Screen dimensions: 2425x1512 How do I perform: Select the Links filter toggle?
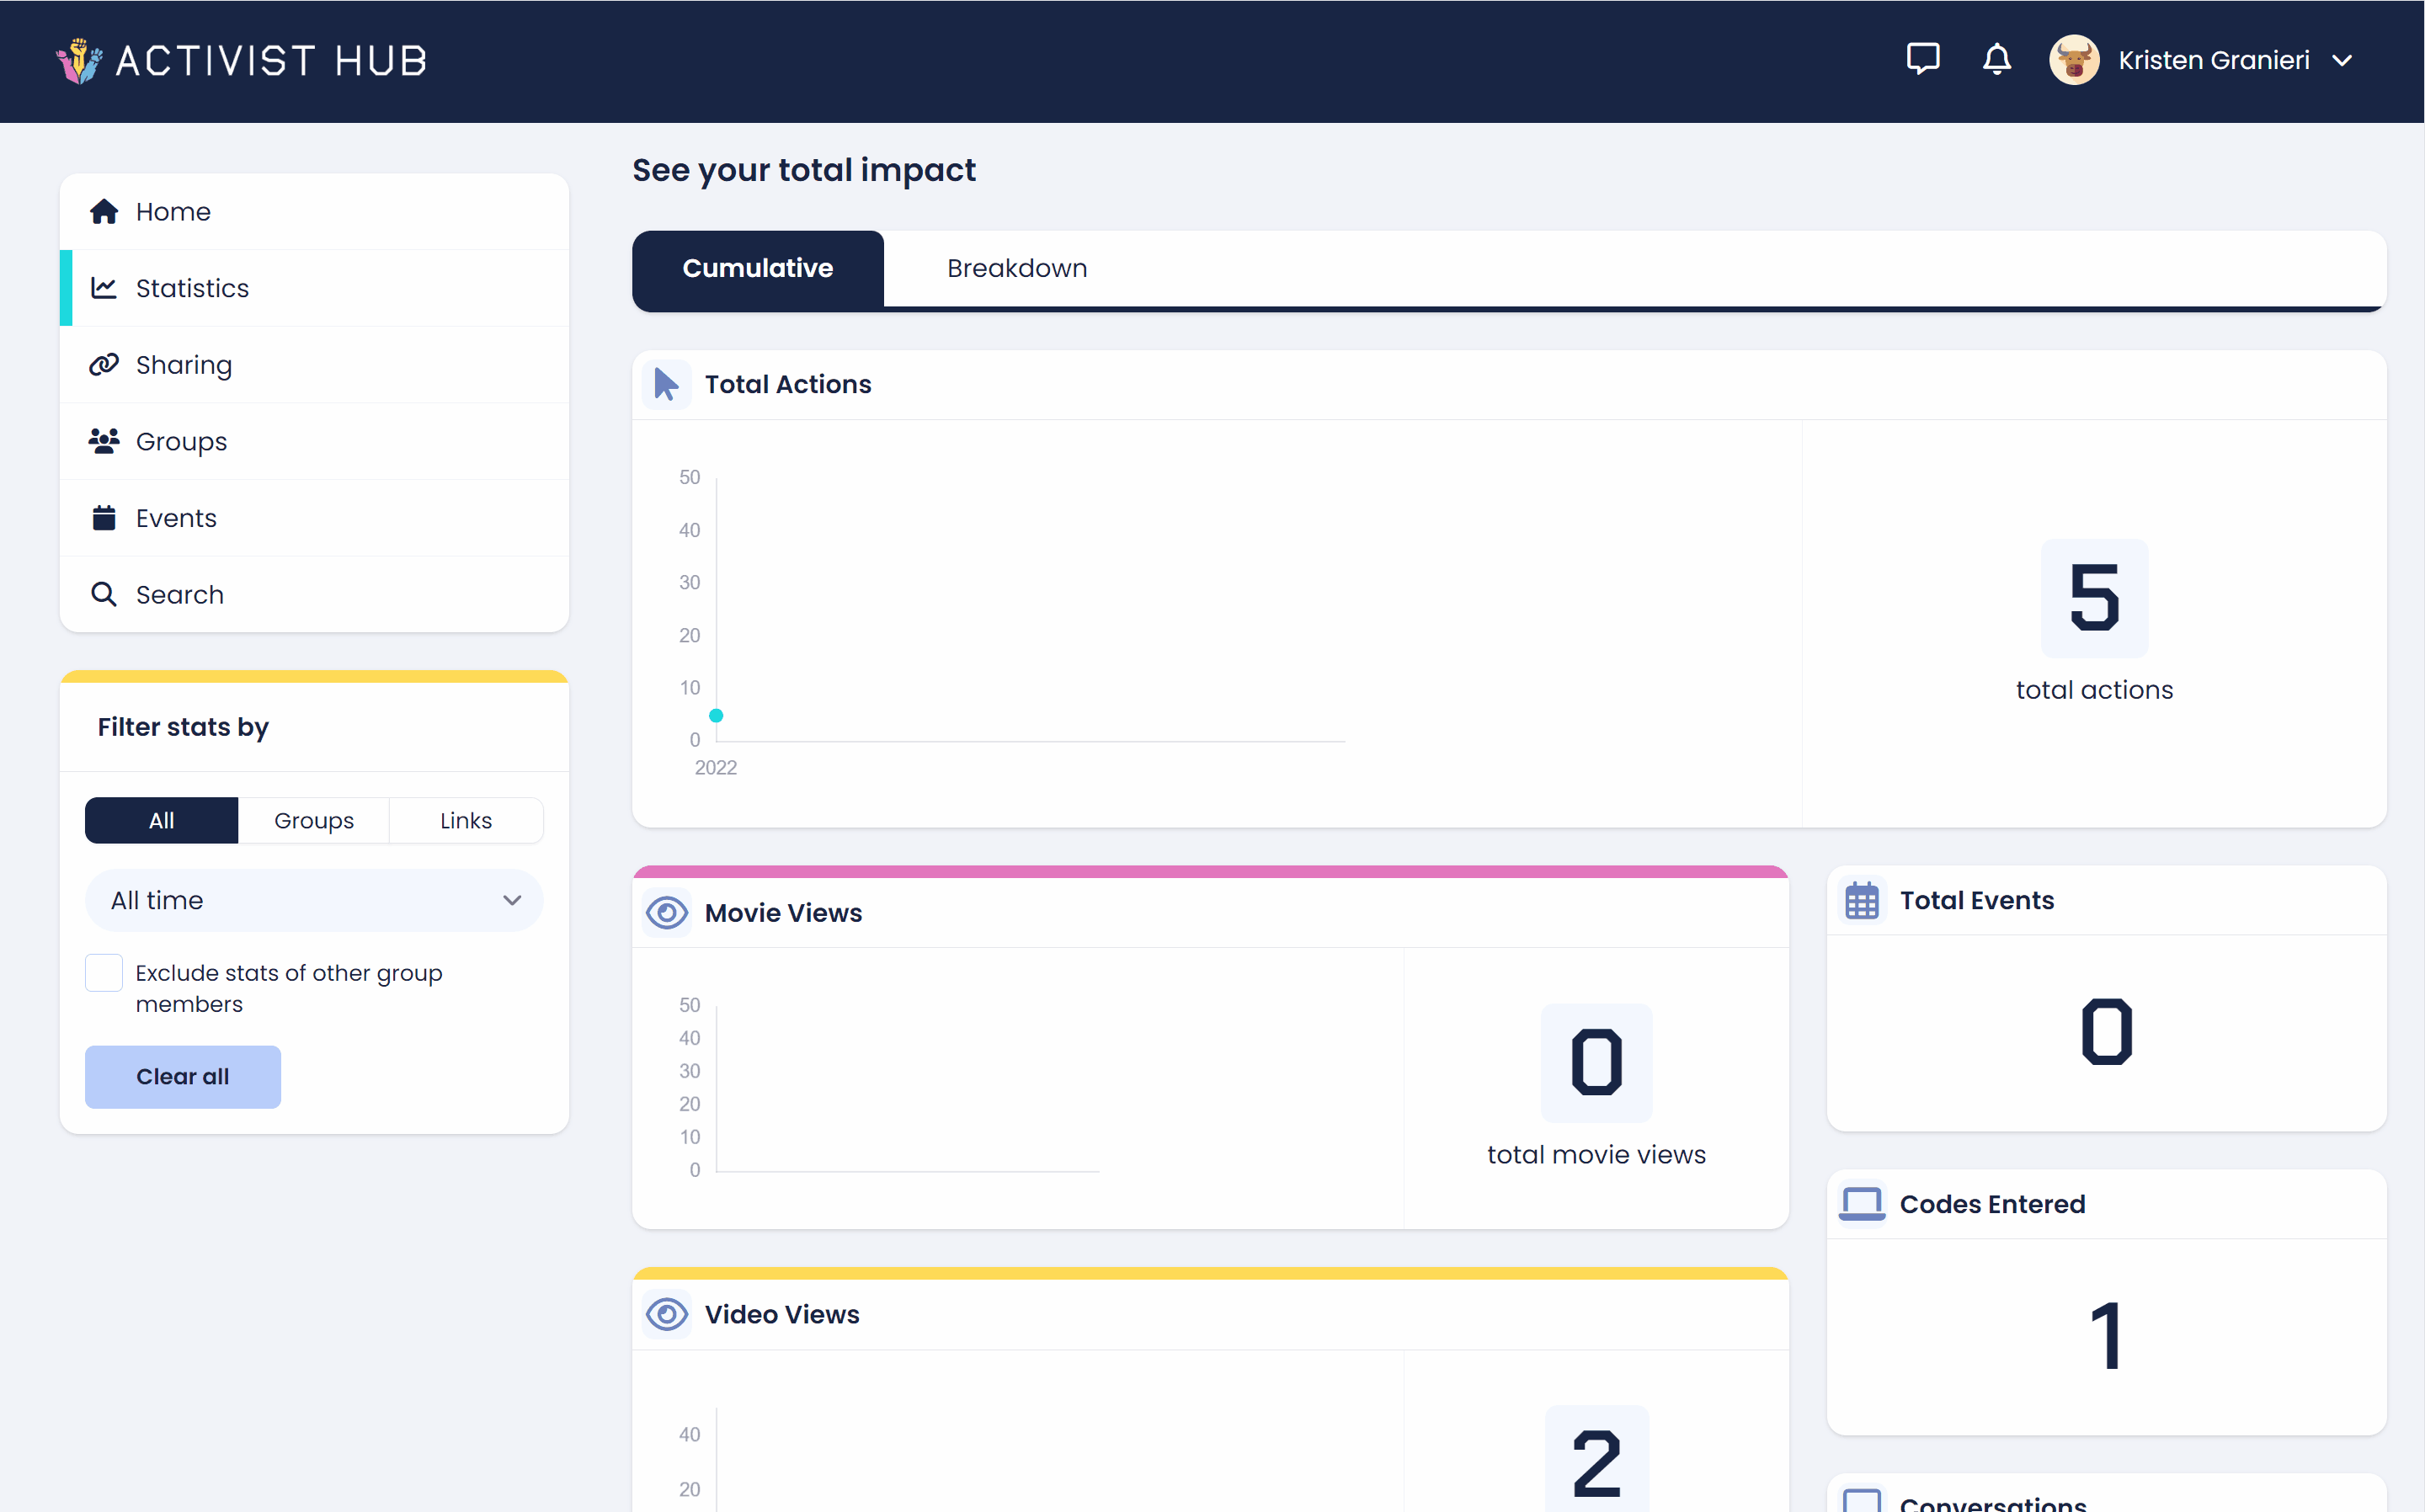click(x=466, y=820)
